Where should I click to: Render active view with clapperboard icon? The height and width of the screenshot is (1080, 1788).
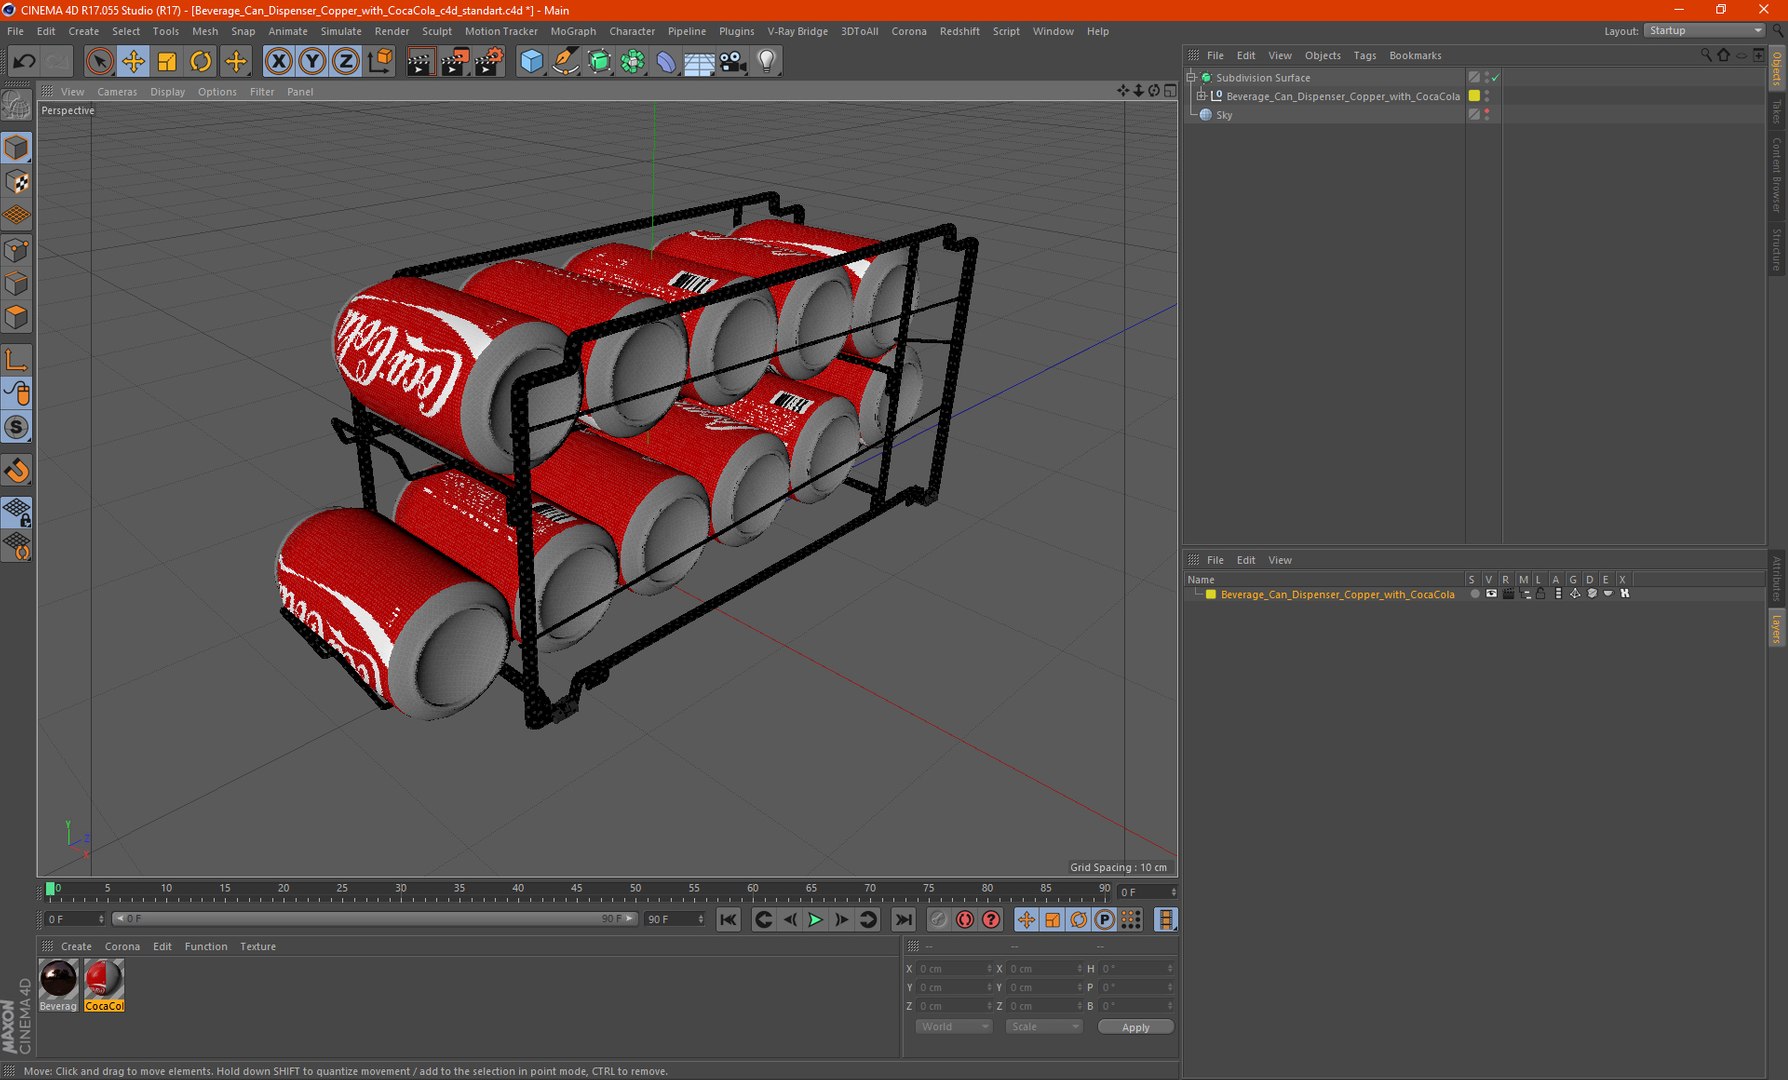[x=420, y=62]
